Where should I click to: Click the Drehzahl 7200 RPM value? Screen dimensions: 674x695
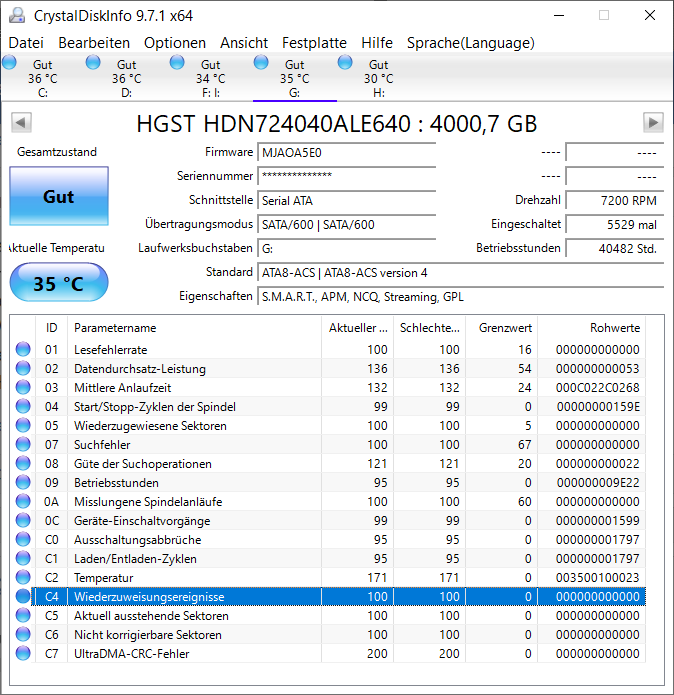click(x=615, y=200)
